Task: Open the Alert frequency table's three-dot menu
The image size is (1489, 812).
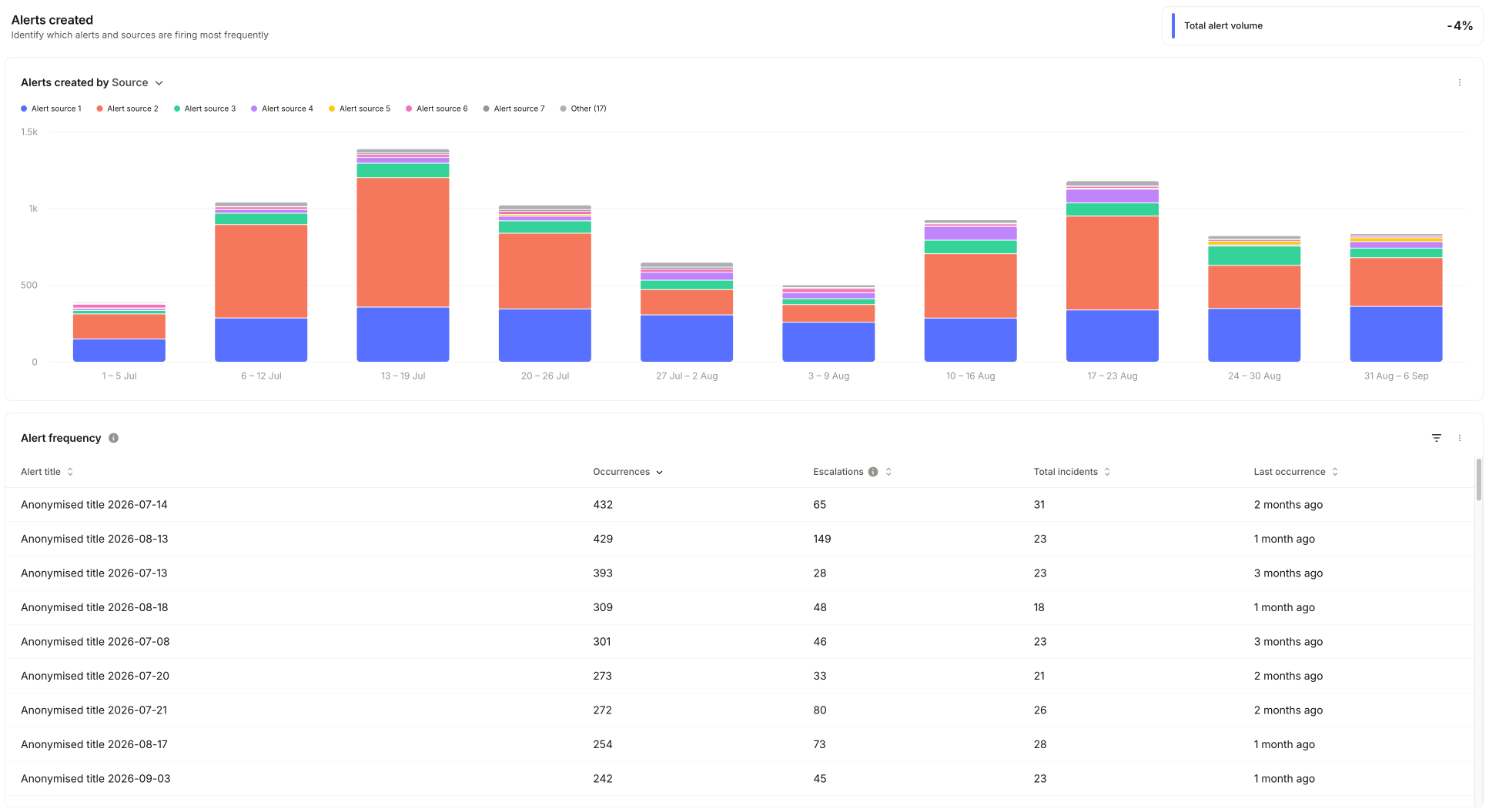Action: tap(1459, 438)
